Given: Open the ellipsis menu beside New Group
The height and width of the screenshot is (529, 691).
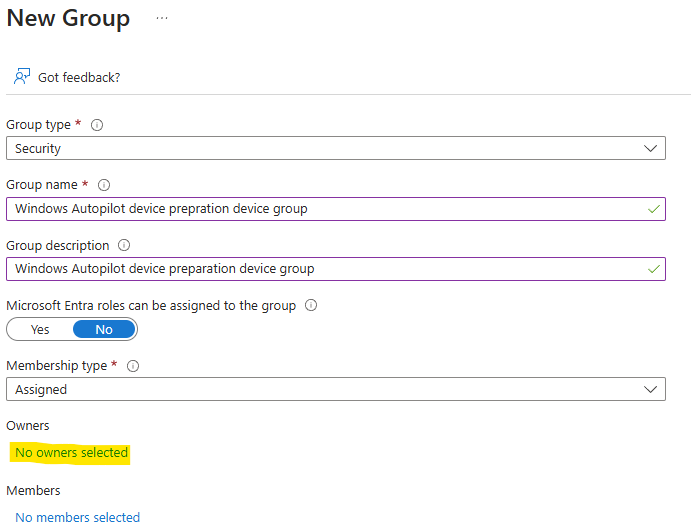Looking at the screenshot, I should (x=162, y=18).
